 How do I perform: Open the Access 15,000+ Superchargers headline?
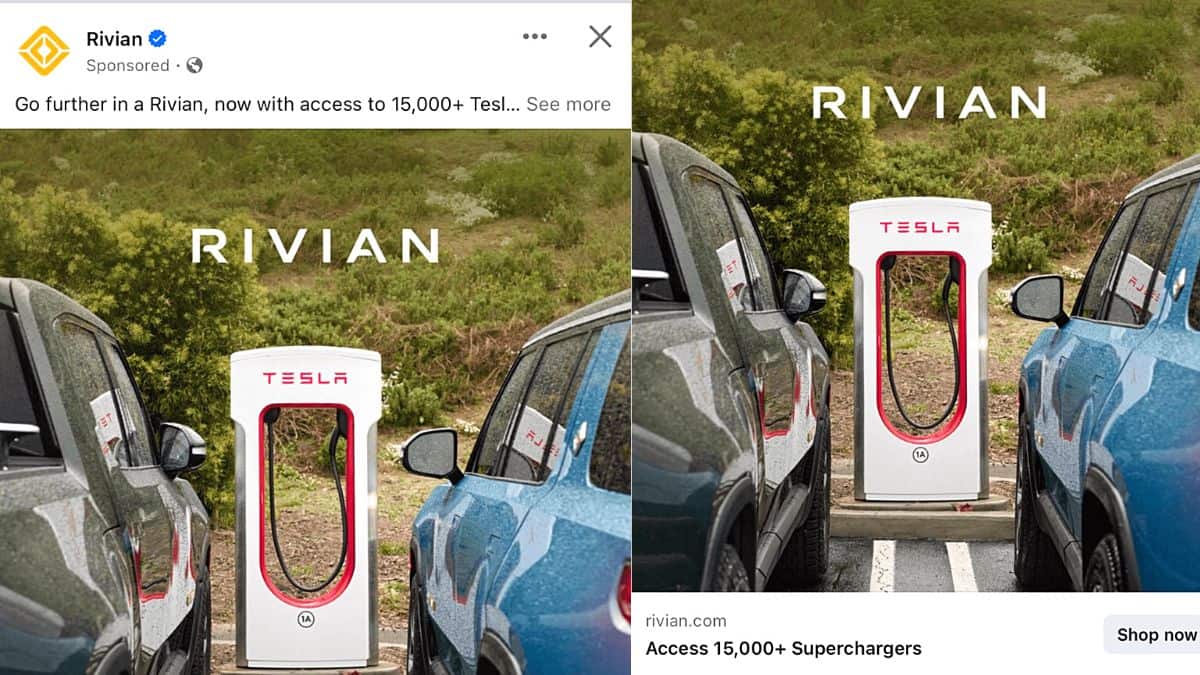coord(783,648)
